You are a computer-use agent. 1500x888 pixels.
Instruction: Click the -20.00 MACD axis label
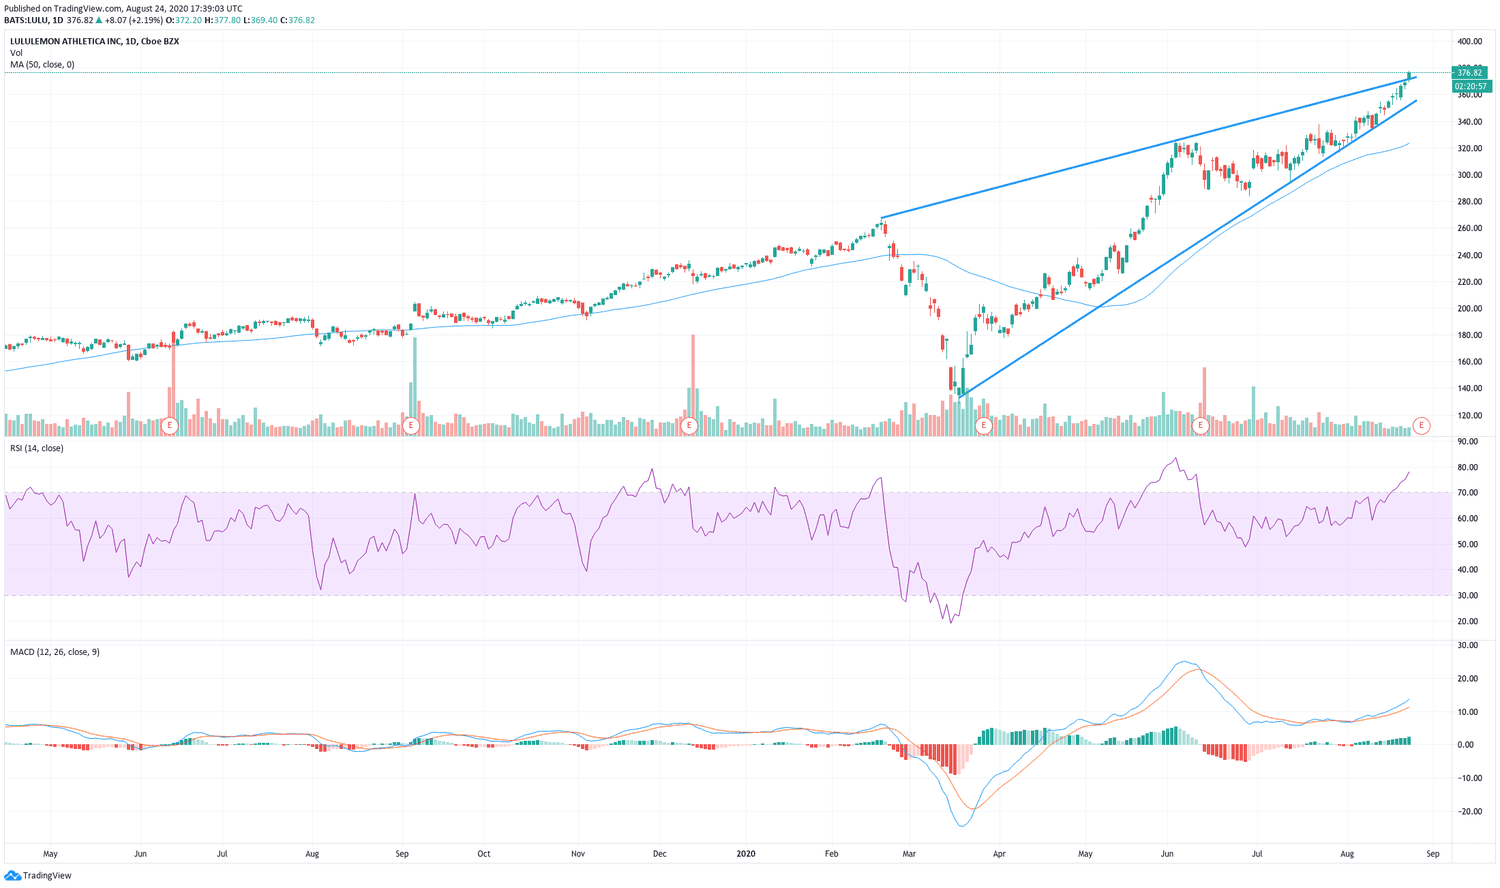point(1468,812)
